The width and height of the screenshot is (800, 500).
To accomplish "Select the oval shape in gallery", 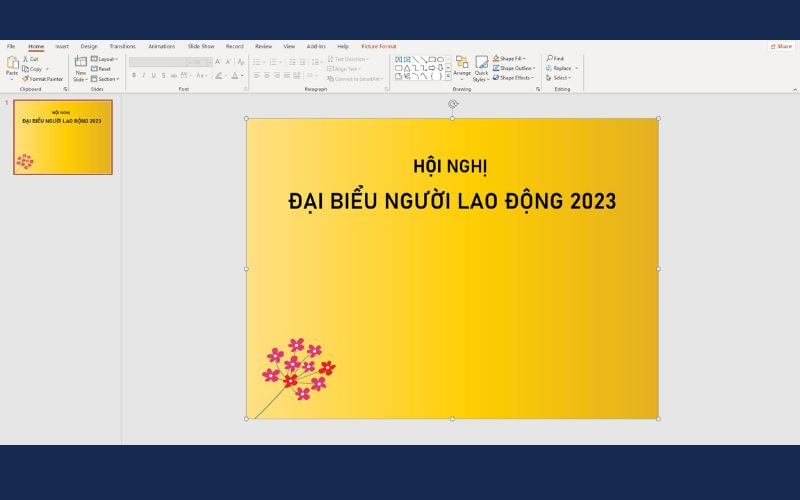I will [x=440, y=60].
